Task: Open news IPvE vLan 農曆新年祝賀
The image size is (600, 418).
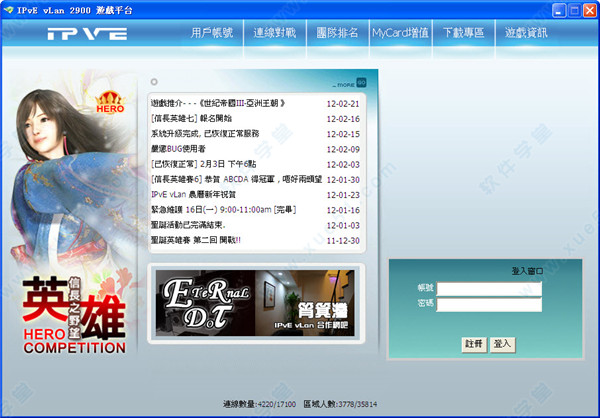Action: coord(193,194)
